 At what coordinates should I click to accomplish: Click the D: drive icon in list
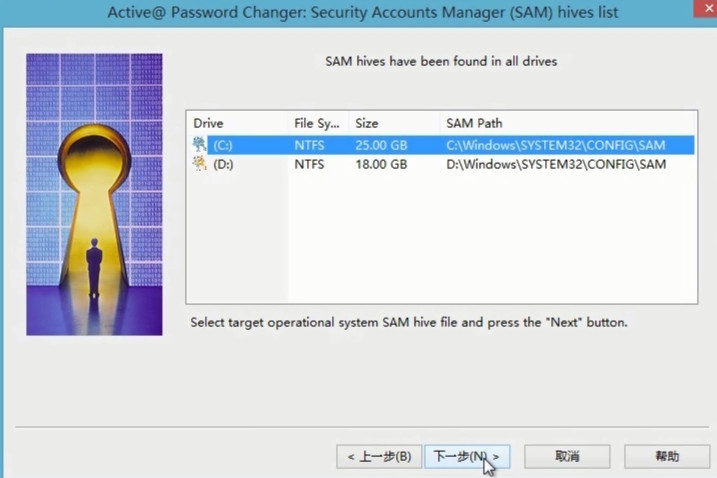[x=199, y=163]
